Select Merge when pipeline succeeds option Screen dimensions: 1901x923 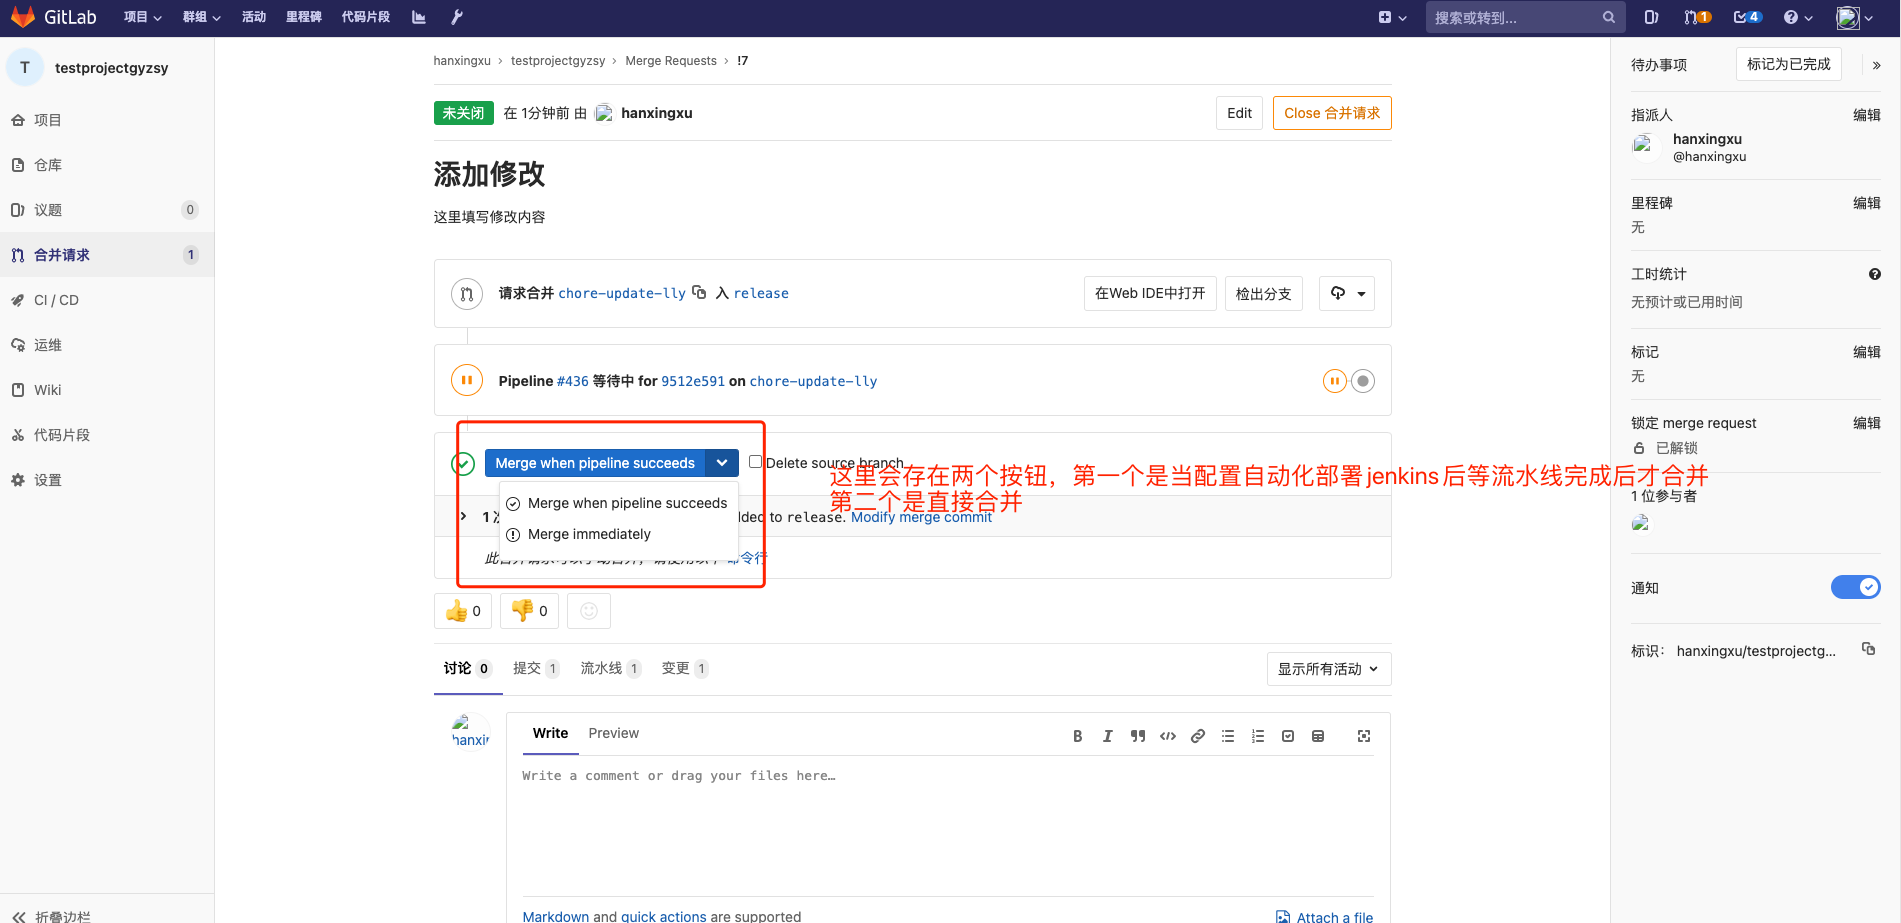coord(618,503)
